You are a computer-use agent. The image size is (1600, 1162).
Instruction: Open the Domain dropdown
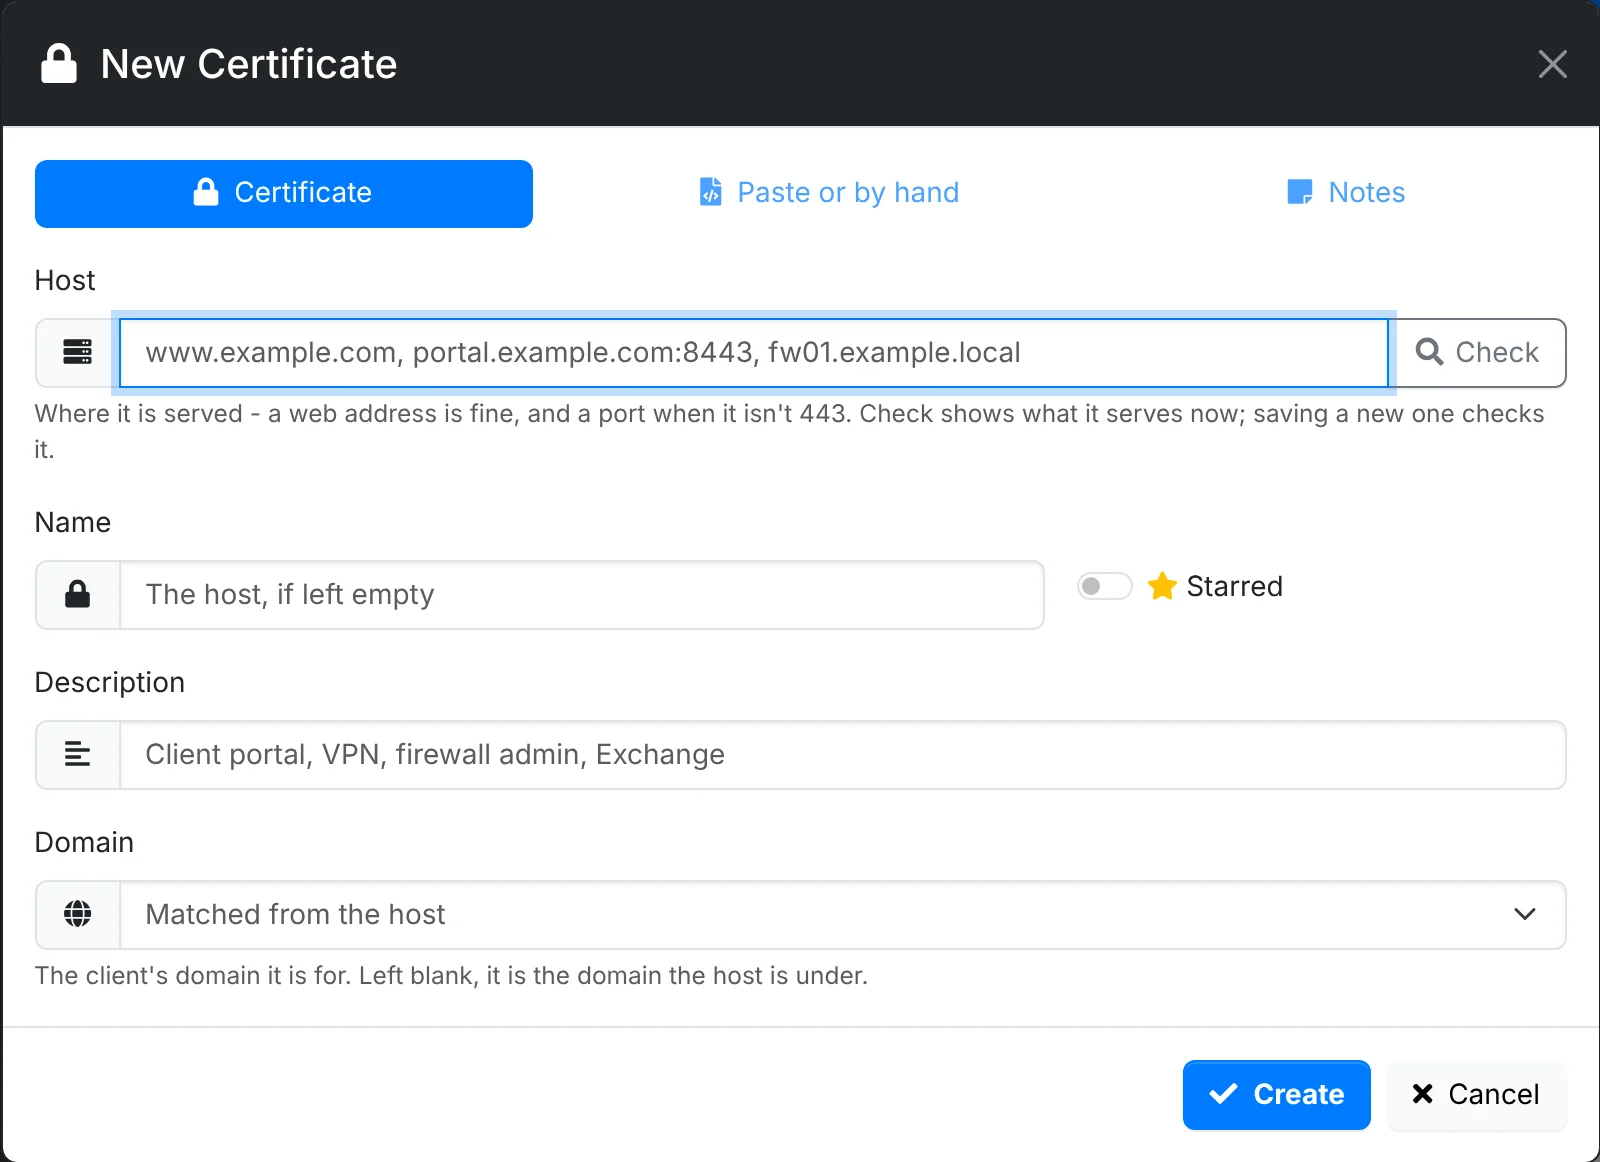pos(843,914)
